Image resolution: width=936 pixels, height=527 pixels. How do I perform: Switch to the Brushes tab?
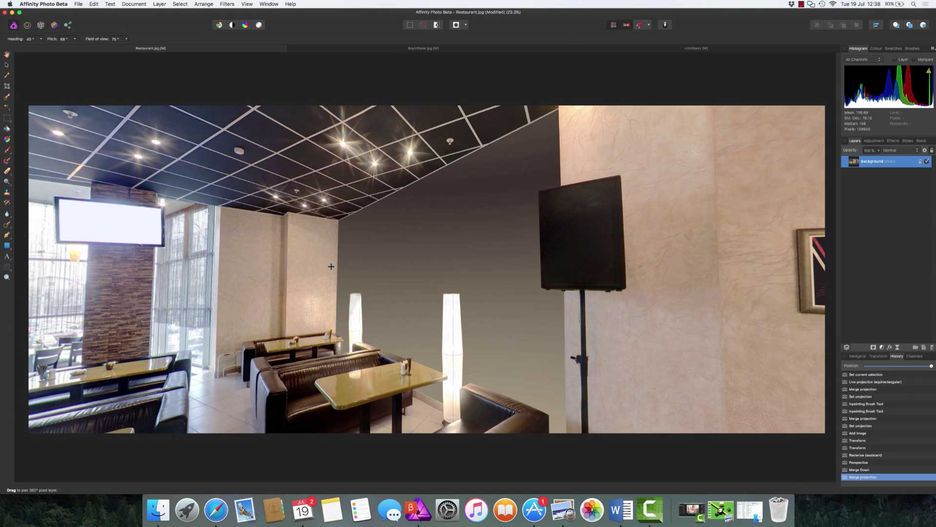pos(912,48)
